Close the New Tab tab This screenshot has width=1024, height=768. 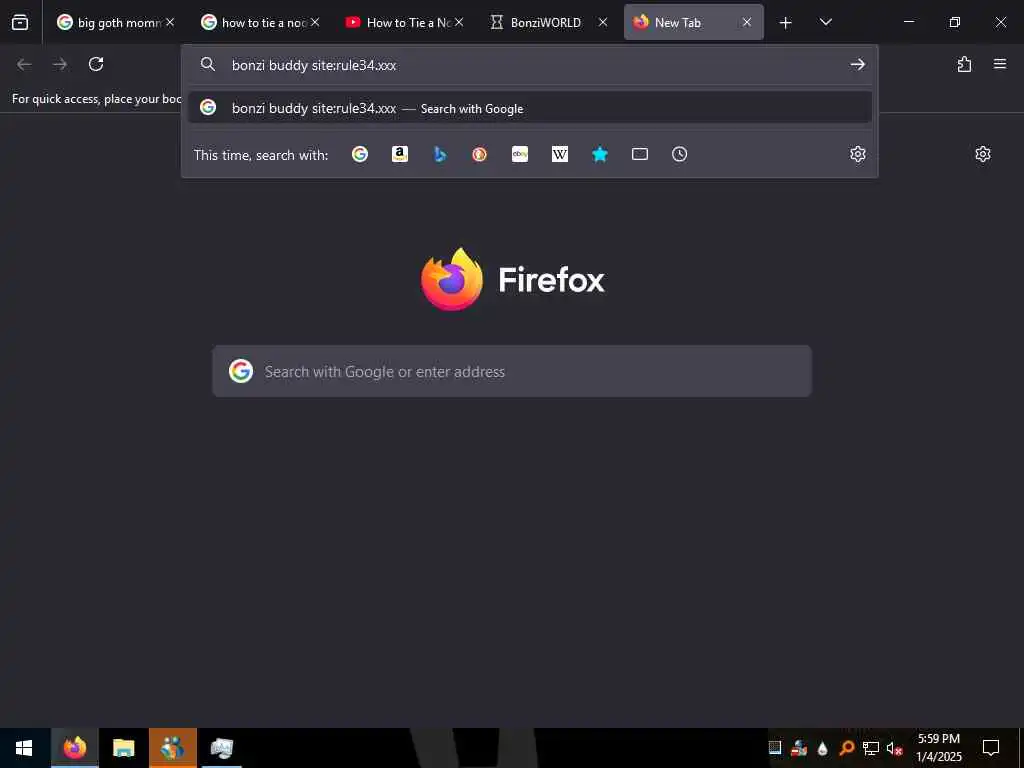tap(746, 22)
